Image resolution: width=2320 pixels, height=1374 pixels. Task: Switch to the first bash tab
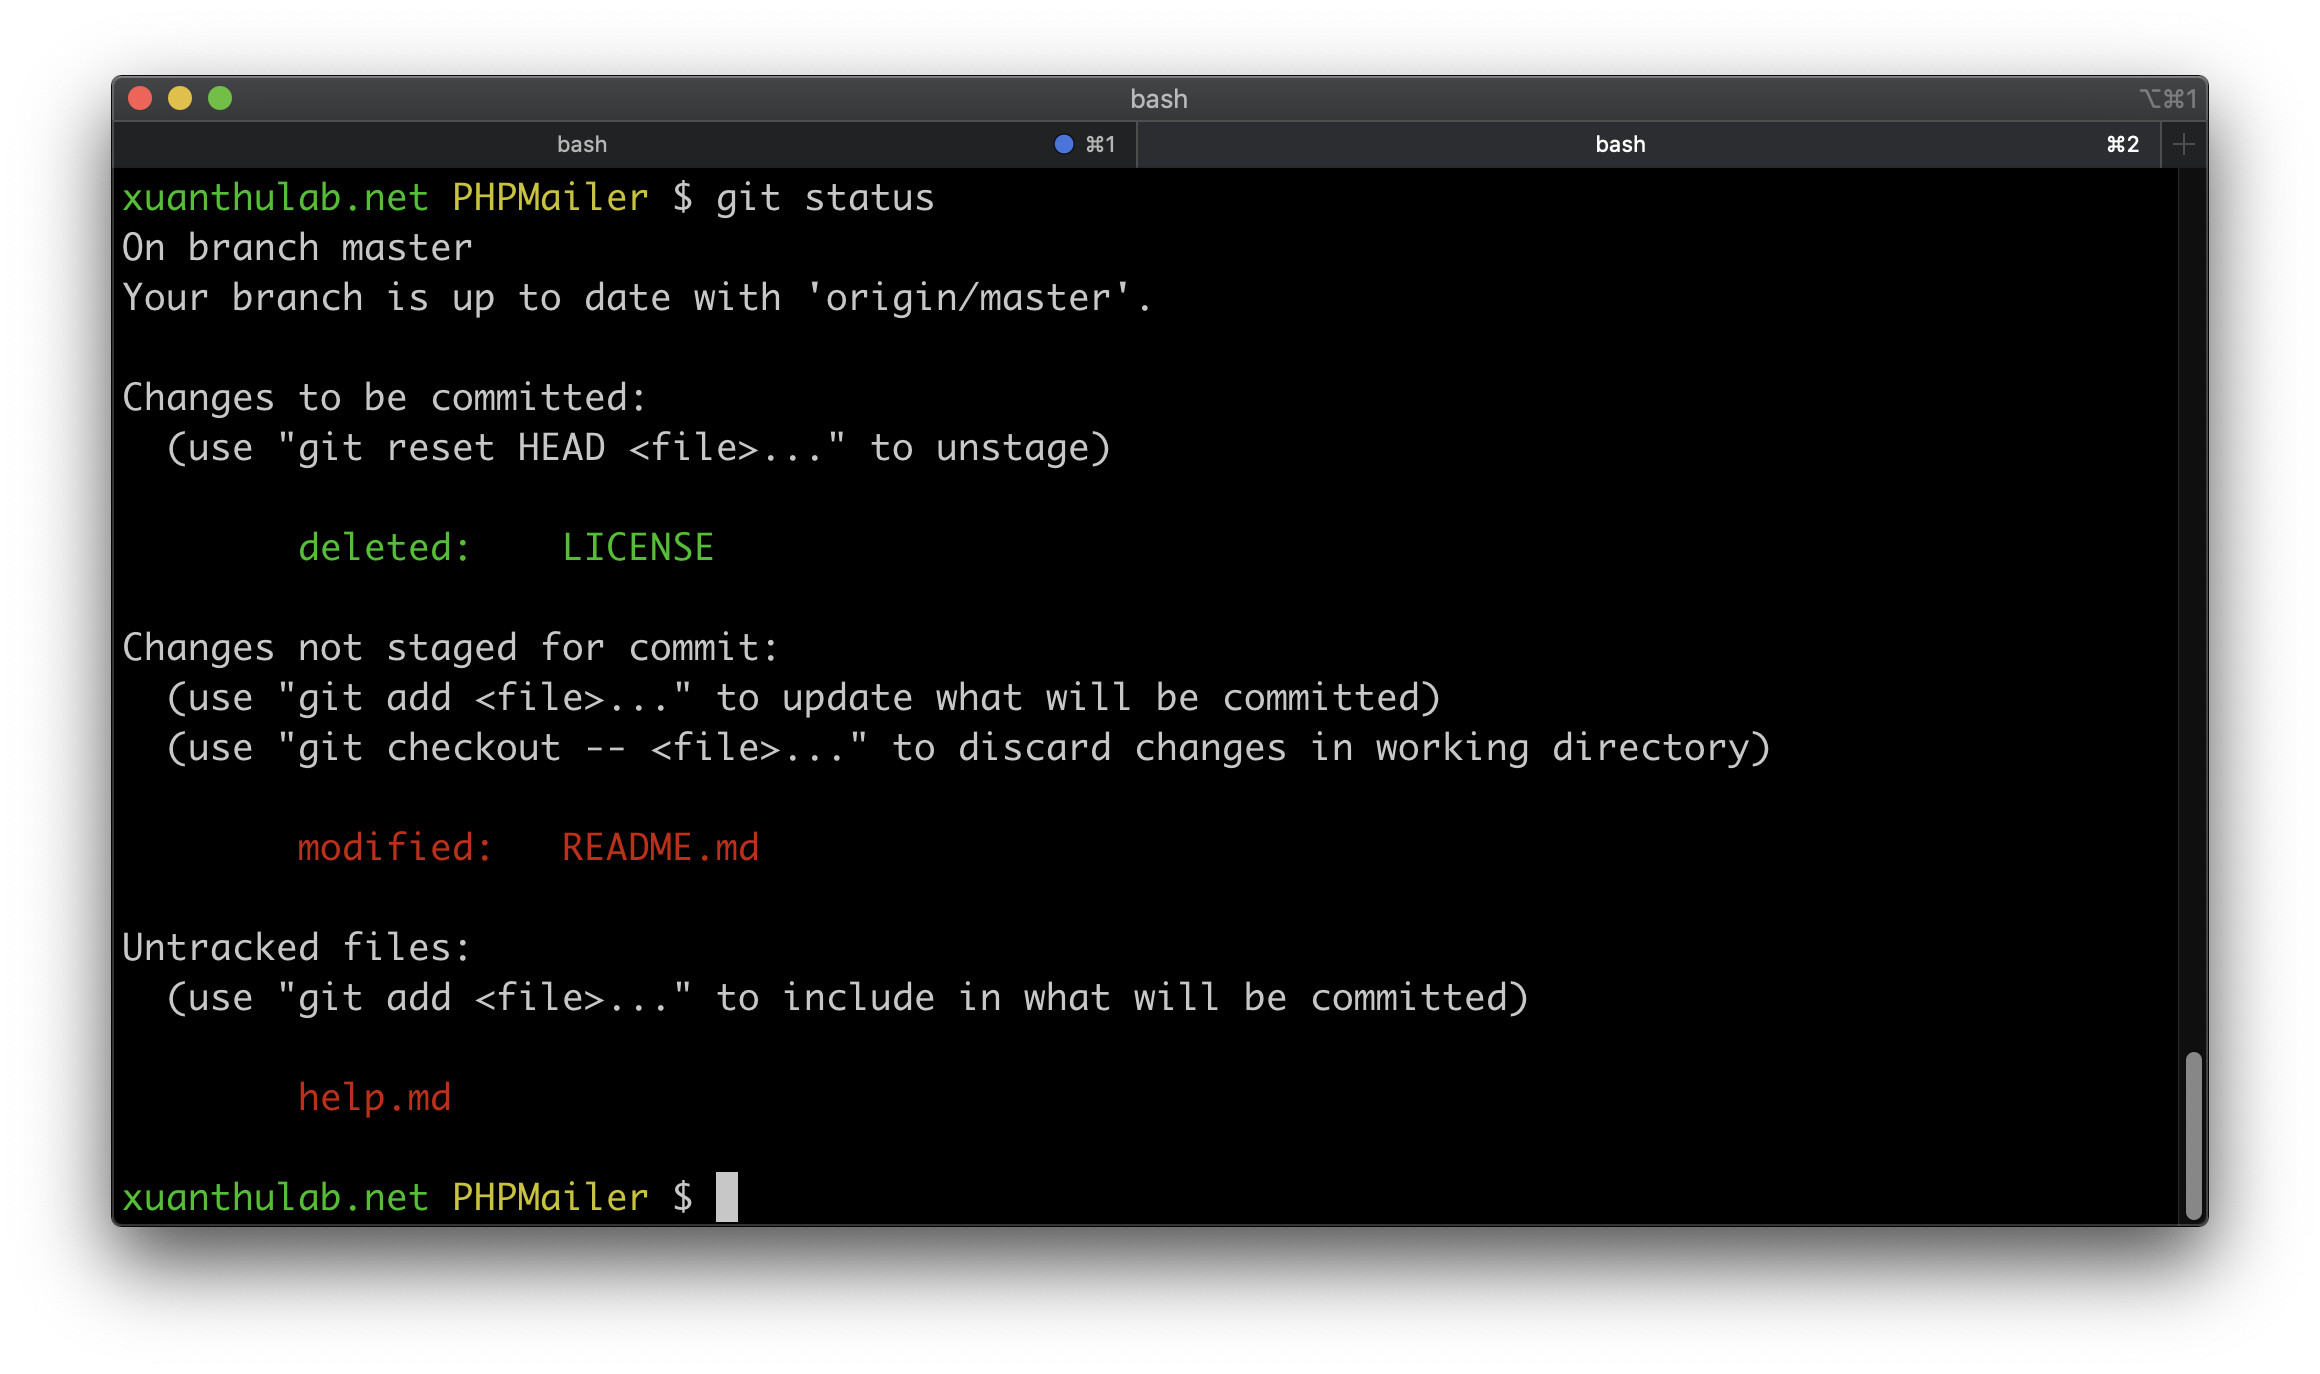(582, 144)
